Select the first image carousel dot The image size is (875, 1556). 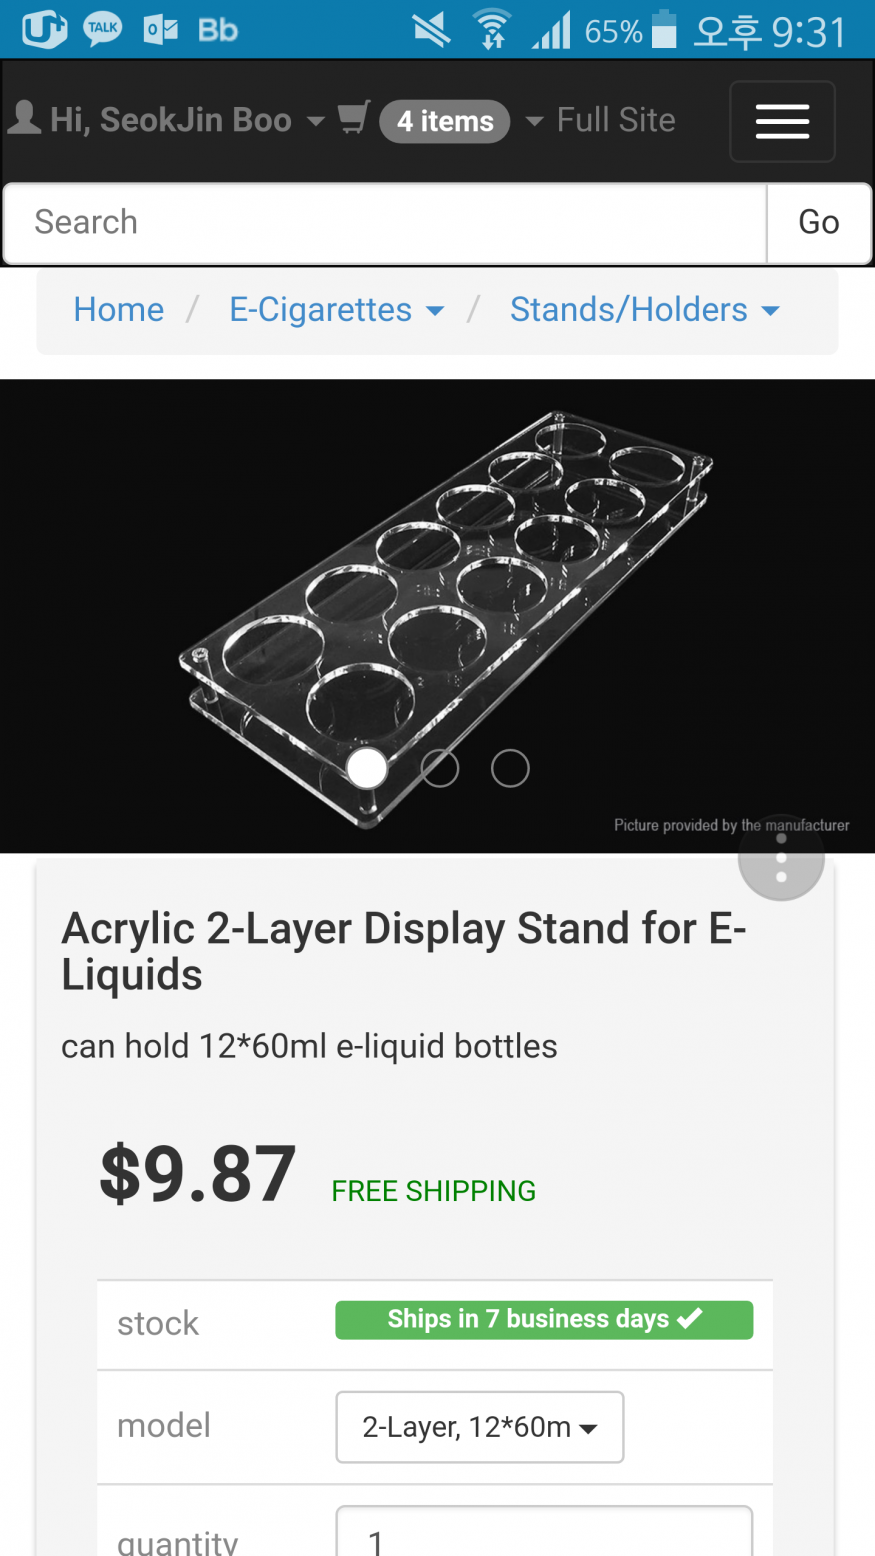[x=367, y=768]
